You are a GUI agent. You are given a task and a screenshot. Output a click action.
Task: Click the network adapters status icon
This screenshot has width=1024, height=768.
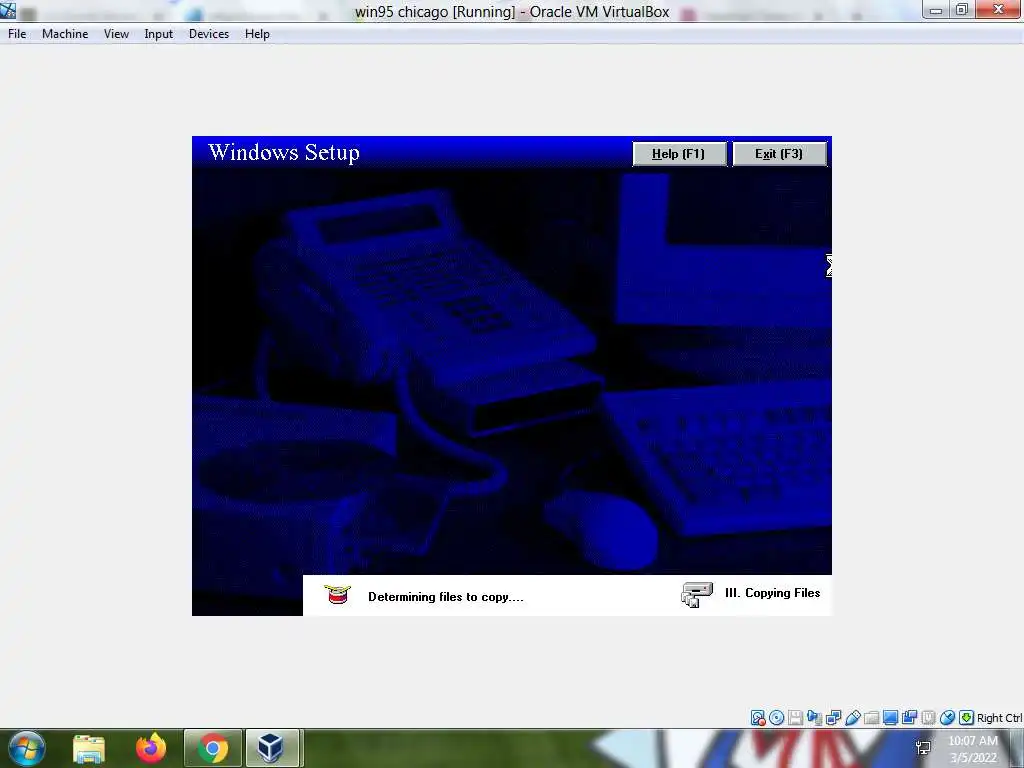click(833, 718)
